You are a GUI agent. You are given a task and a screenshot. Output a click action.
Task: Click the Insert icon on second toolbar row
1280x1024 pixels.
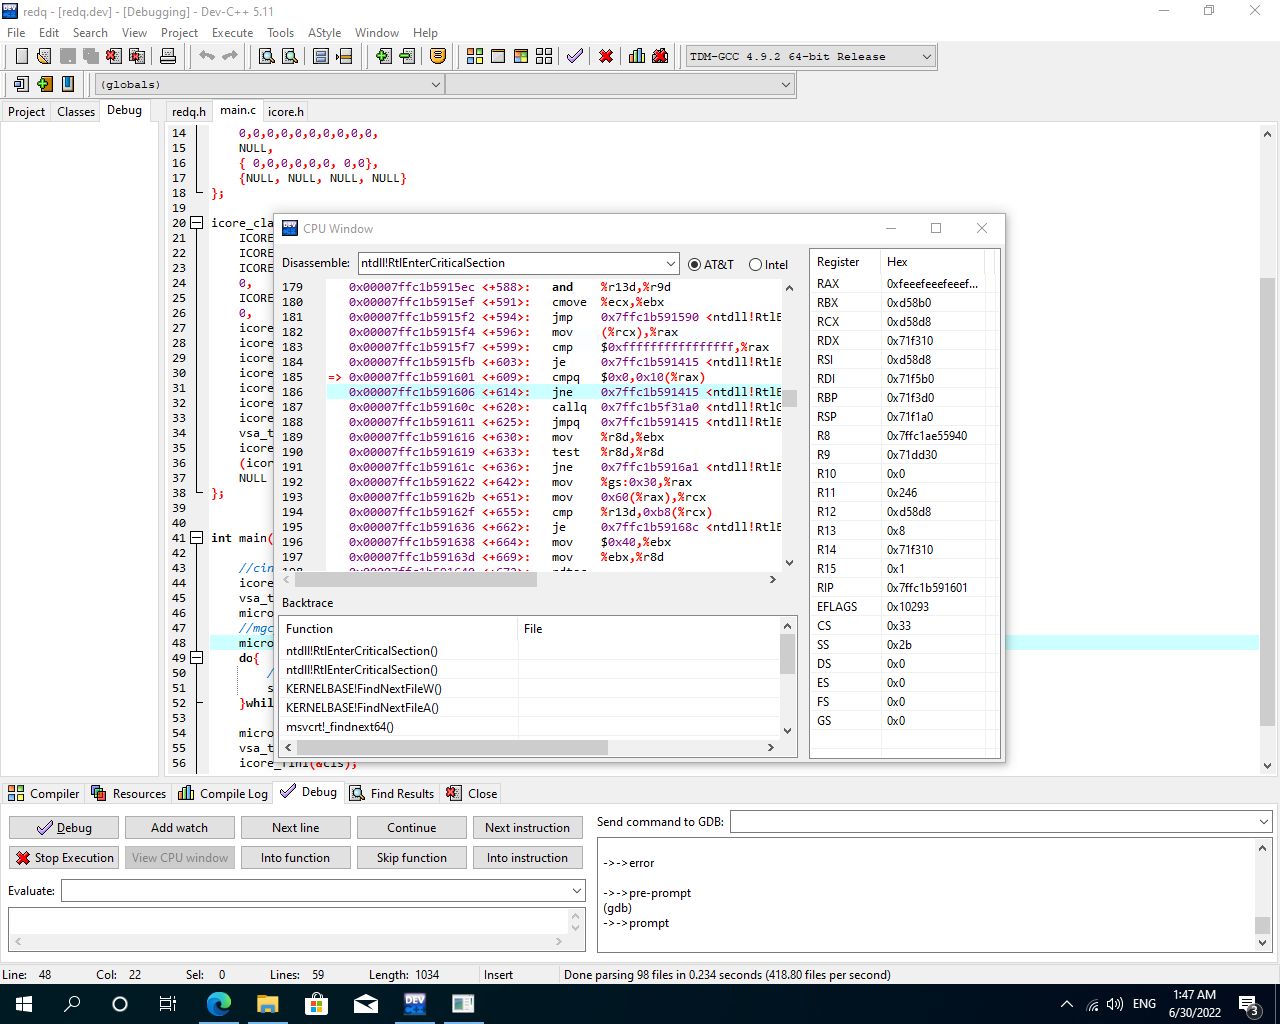21,84
